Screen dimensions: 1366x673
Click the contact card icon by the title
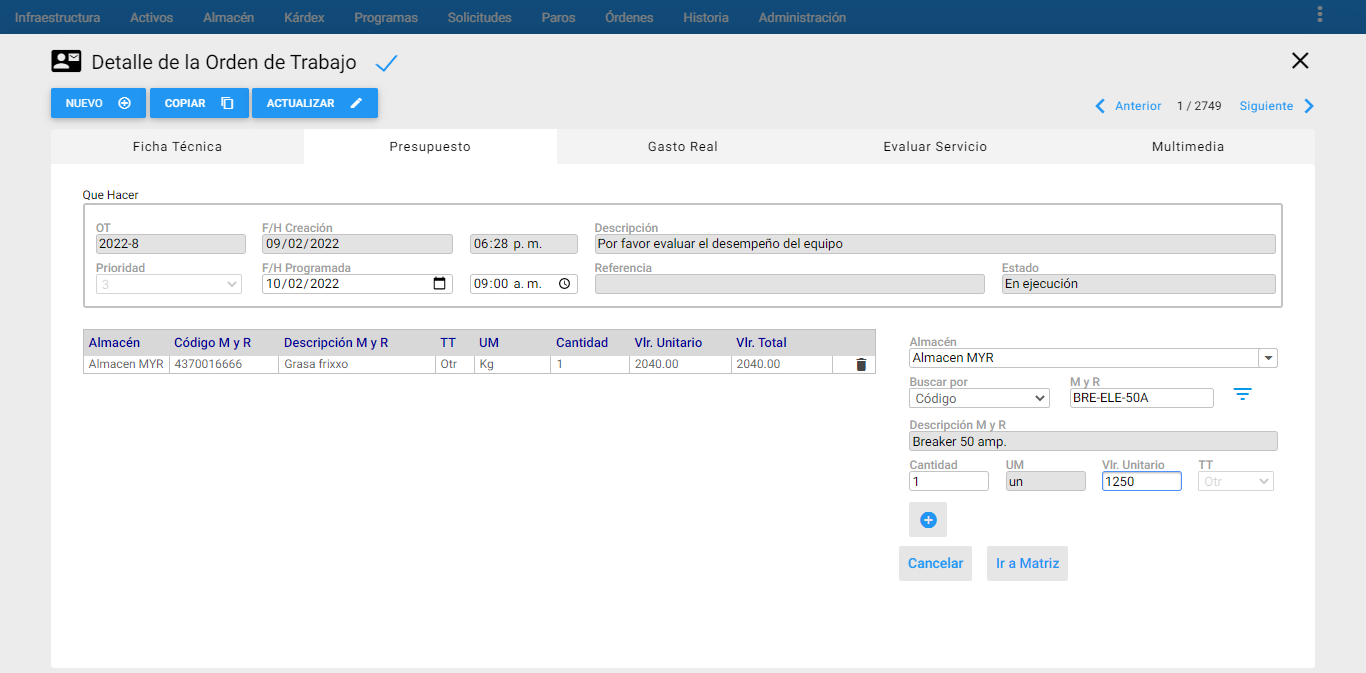click(x=66, y=61)
